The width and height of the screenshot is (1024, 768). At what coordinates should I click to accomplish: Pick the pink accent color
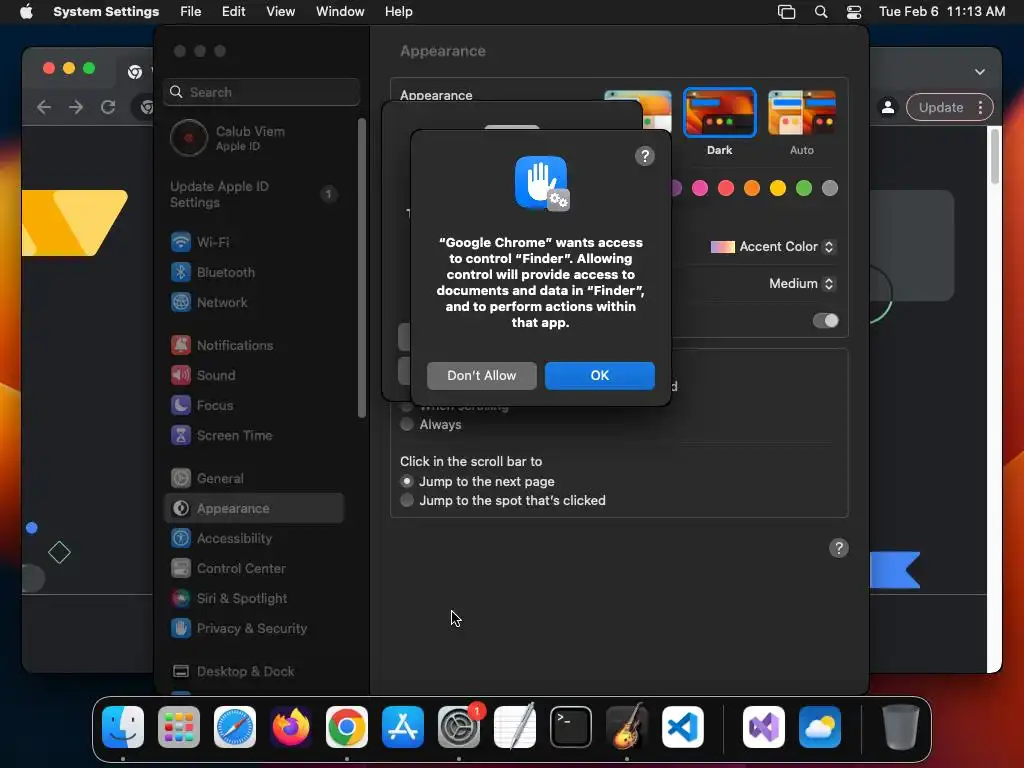[x=699, y=189]
